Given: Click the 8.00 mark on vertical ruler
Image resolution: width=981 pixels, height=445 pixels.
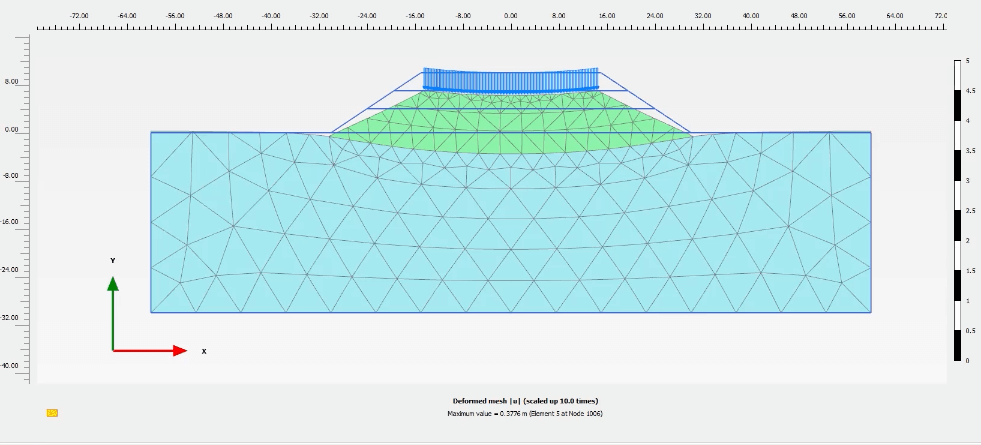Looking at the screenshot, I should click(11, 81).
